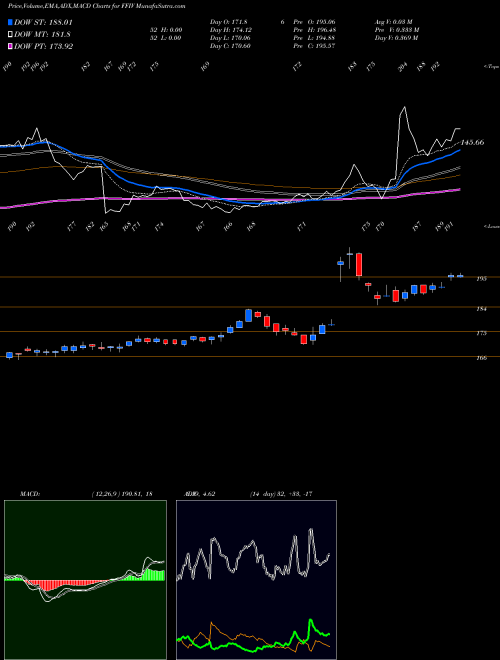500x660 pixels.
Task: Click the MACD panel title label
Action: tap(30, 494)
